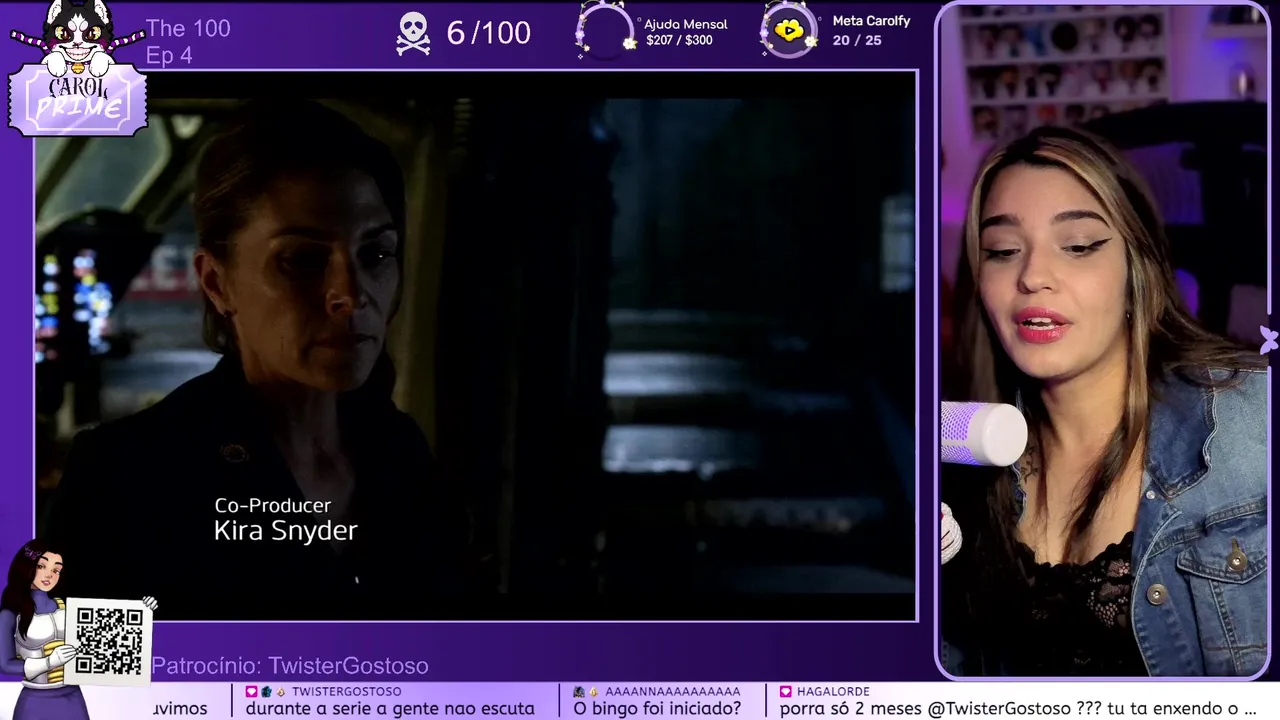Screen dimensions: 1280x720
Task: Click the Carol Prime cat logo
Action: (78, 69)
